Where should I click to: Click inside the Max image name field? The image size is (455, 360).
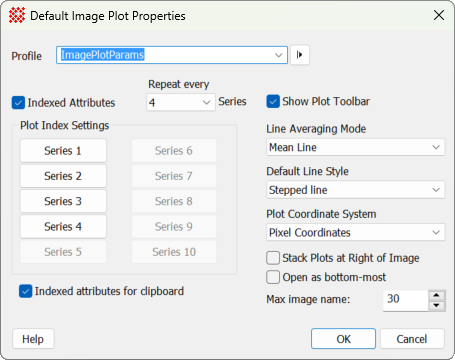(x=406, y=300)
